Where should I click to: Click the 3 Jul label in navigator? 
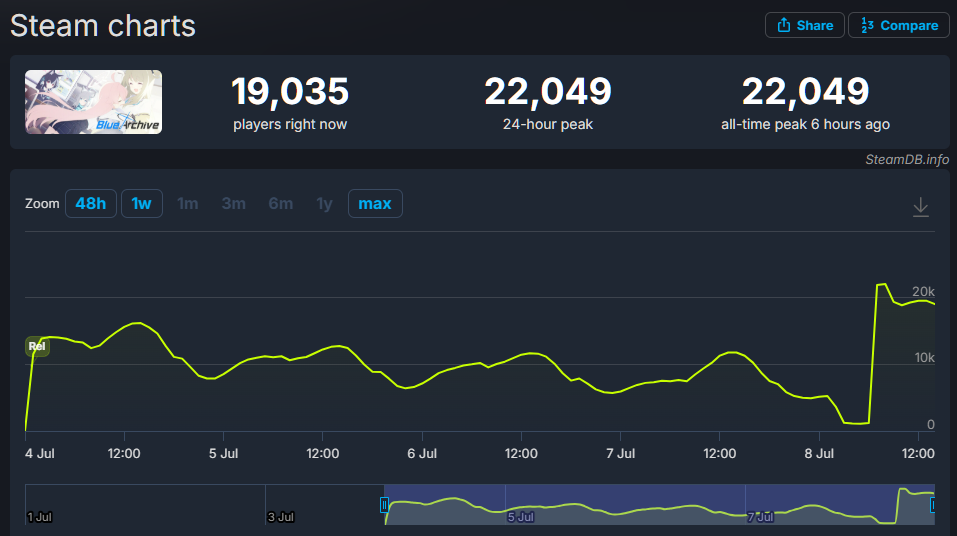pyautogui.click(x=281, y=517)
